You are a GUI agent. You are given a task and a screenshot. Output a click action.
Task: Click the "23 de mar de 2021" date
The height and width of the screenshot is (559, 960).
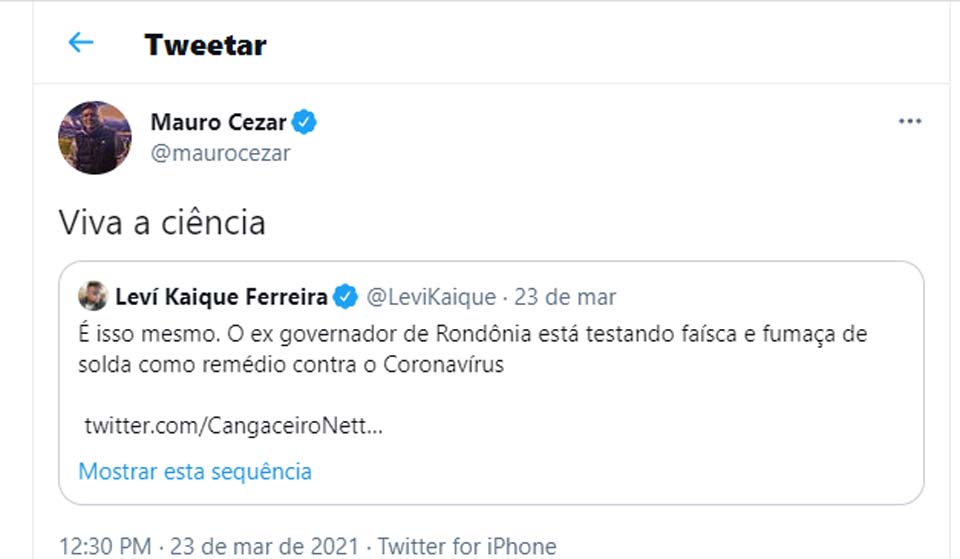click(265, 547)
